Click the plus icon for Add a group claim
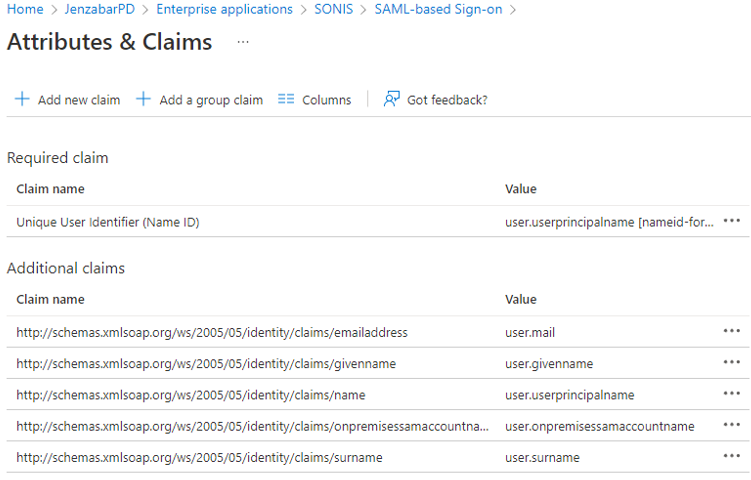 (x=143, y=99)
